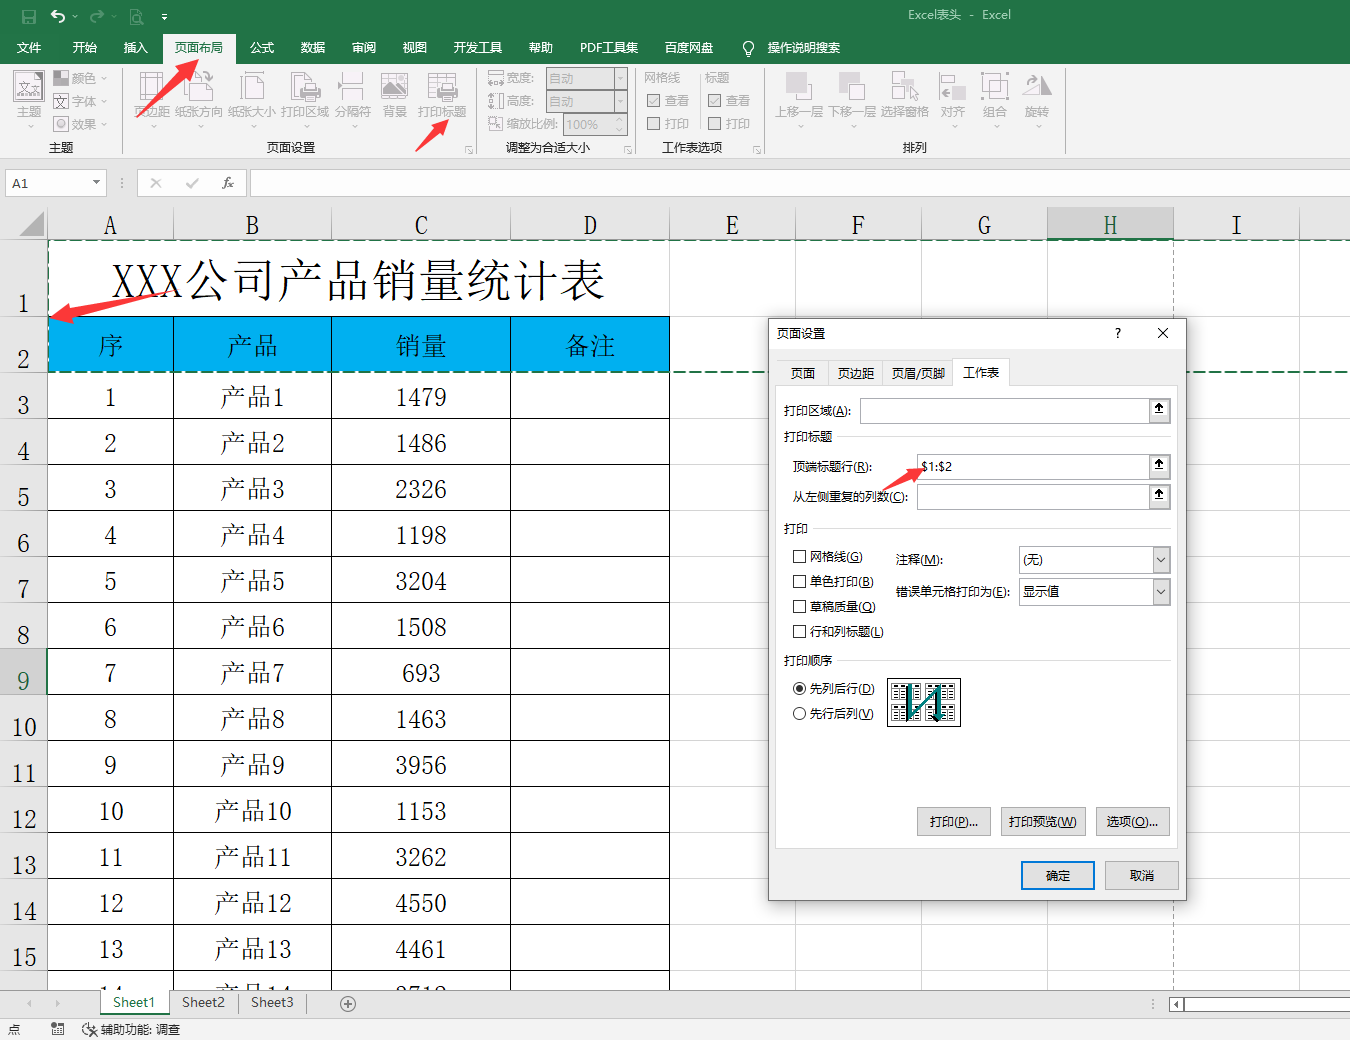
Task: Toggle 行和列标题 checkbox
Action: point(799,632)
